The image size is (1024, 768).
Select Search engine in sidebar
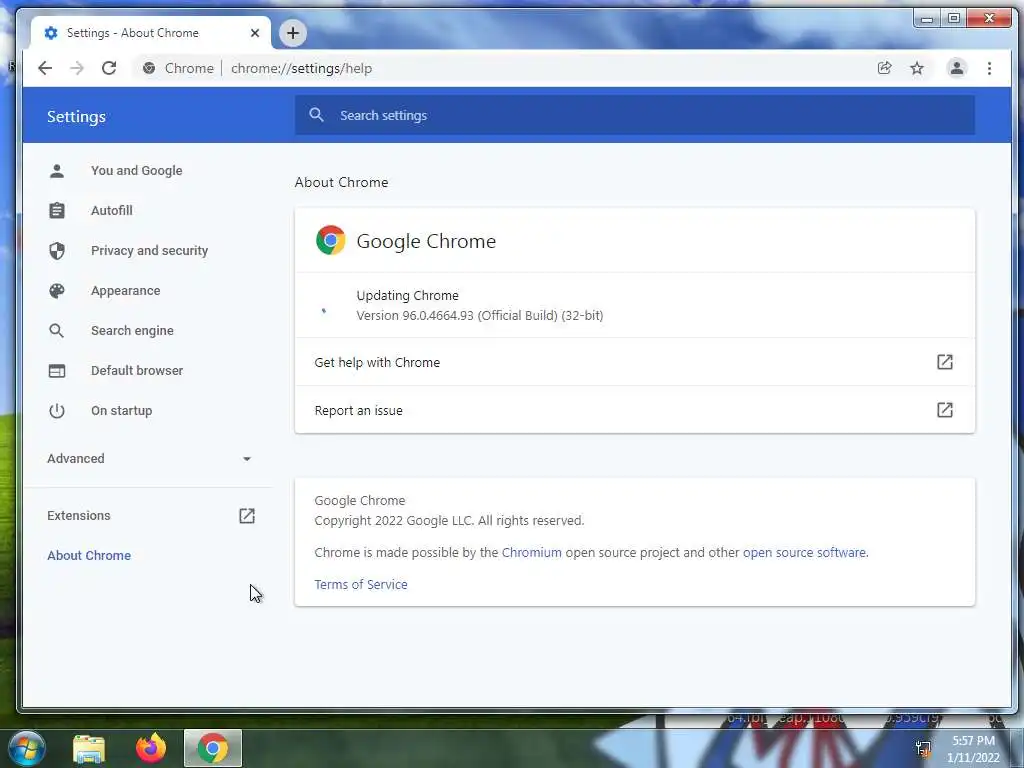(x=133, y=330)
